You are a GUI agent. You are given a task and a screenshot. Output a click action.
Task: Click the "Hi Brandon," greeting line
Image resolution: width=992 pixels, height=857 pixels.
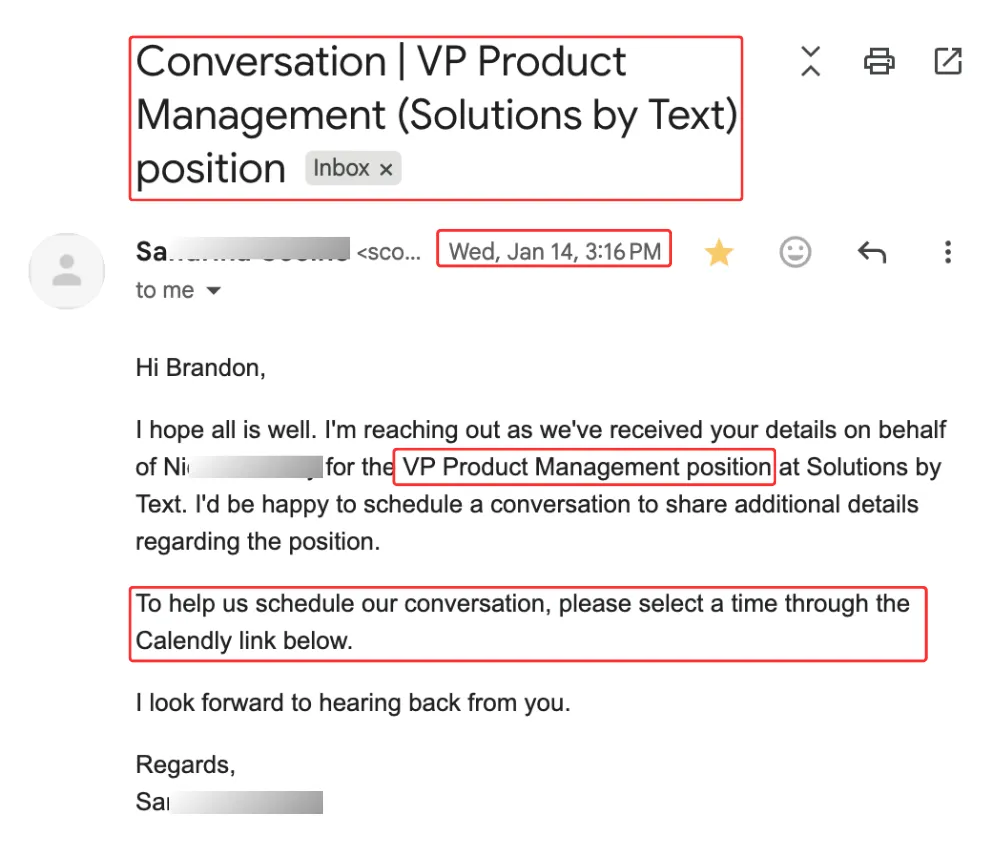(x=201, y=368)
